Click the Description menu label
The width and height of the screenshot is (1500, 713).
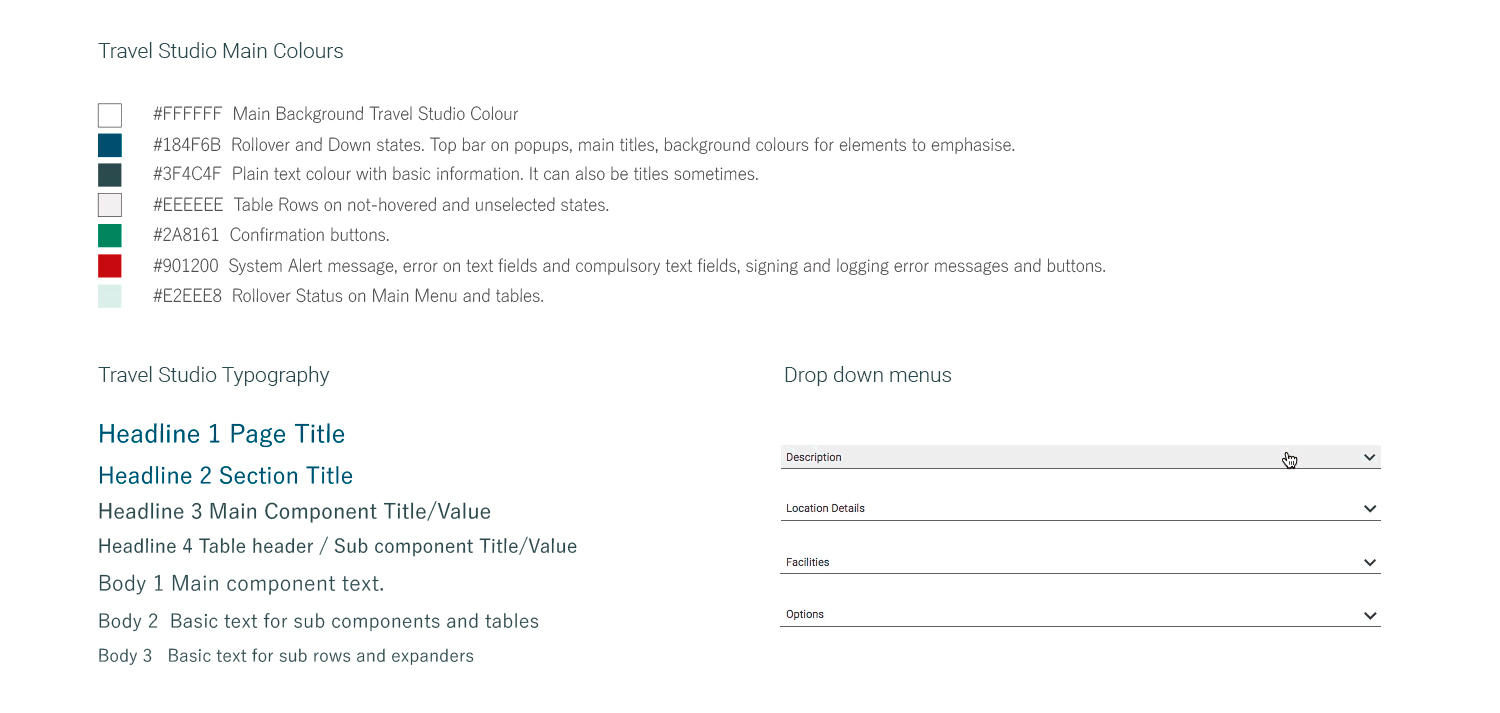(x=814, y=457)
